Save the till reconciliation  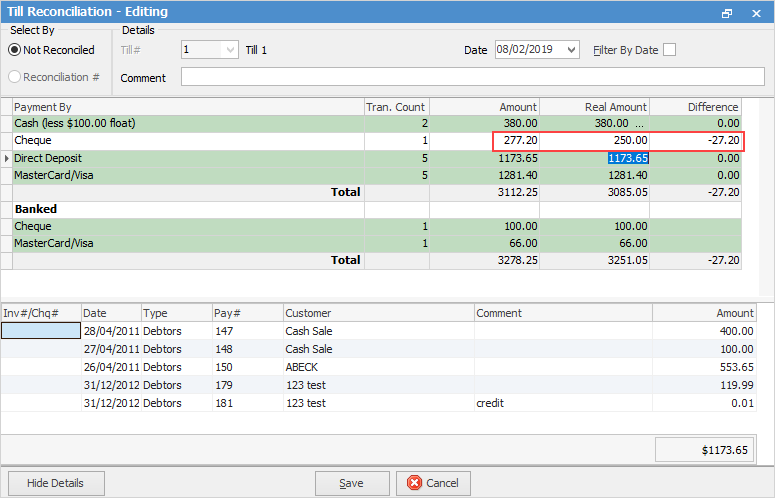coord(351,483)
